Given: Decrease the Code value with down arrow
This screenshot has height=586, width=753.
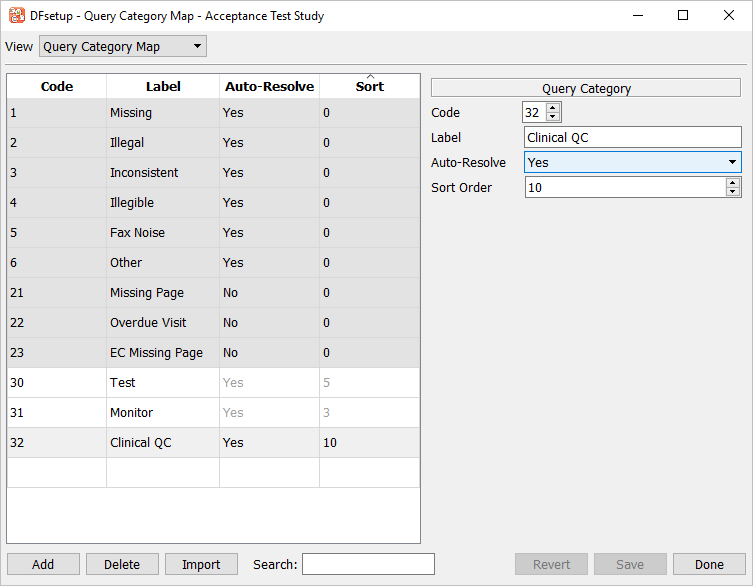Looking at the screenshot, I should pos(553,118).
